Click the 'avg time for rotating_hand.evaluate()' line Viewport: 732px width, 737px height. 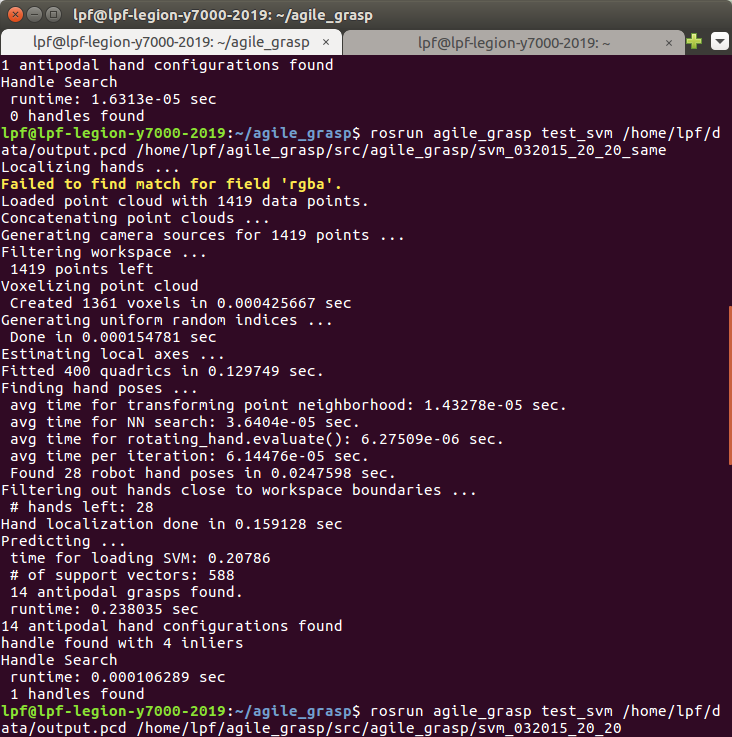click(x=257, y=439)
